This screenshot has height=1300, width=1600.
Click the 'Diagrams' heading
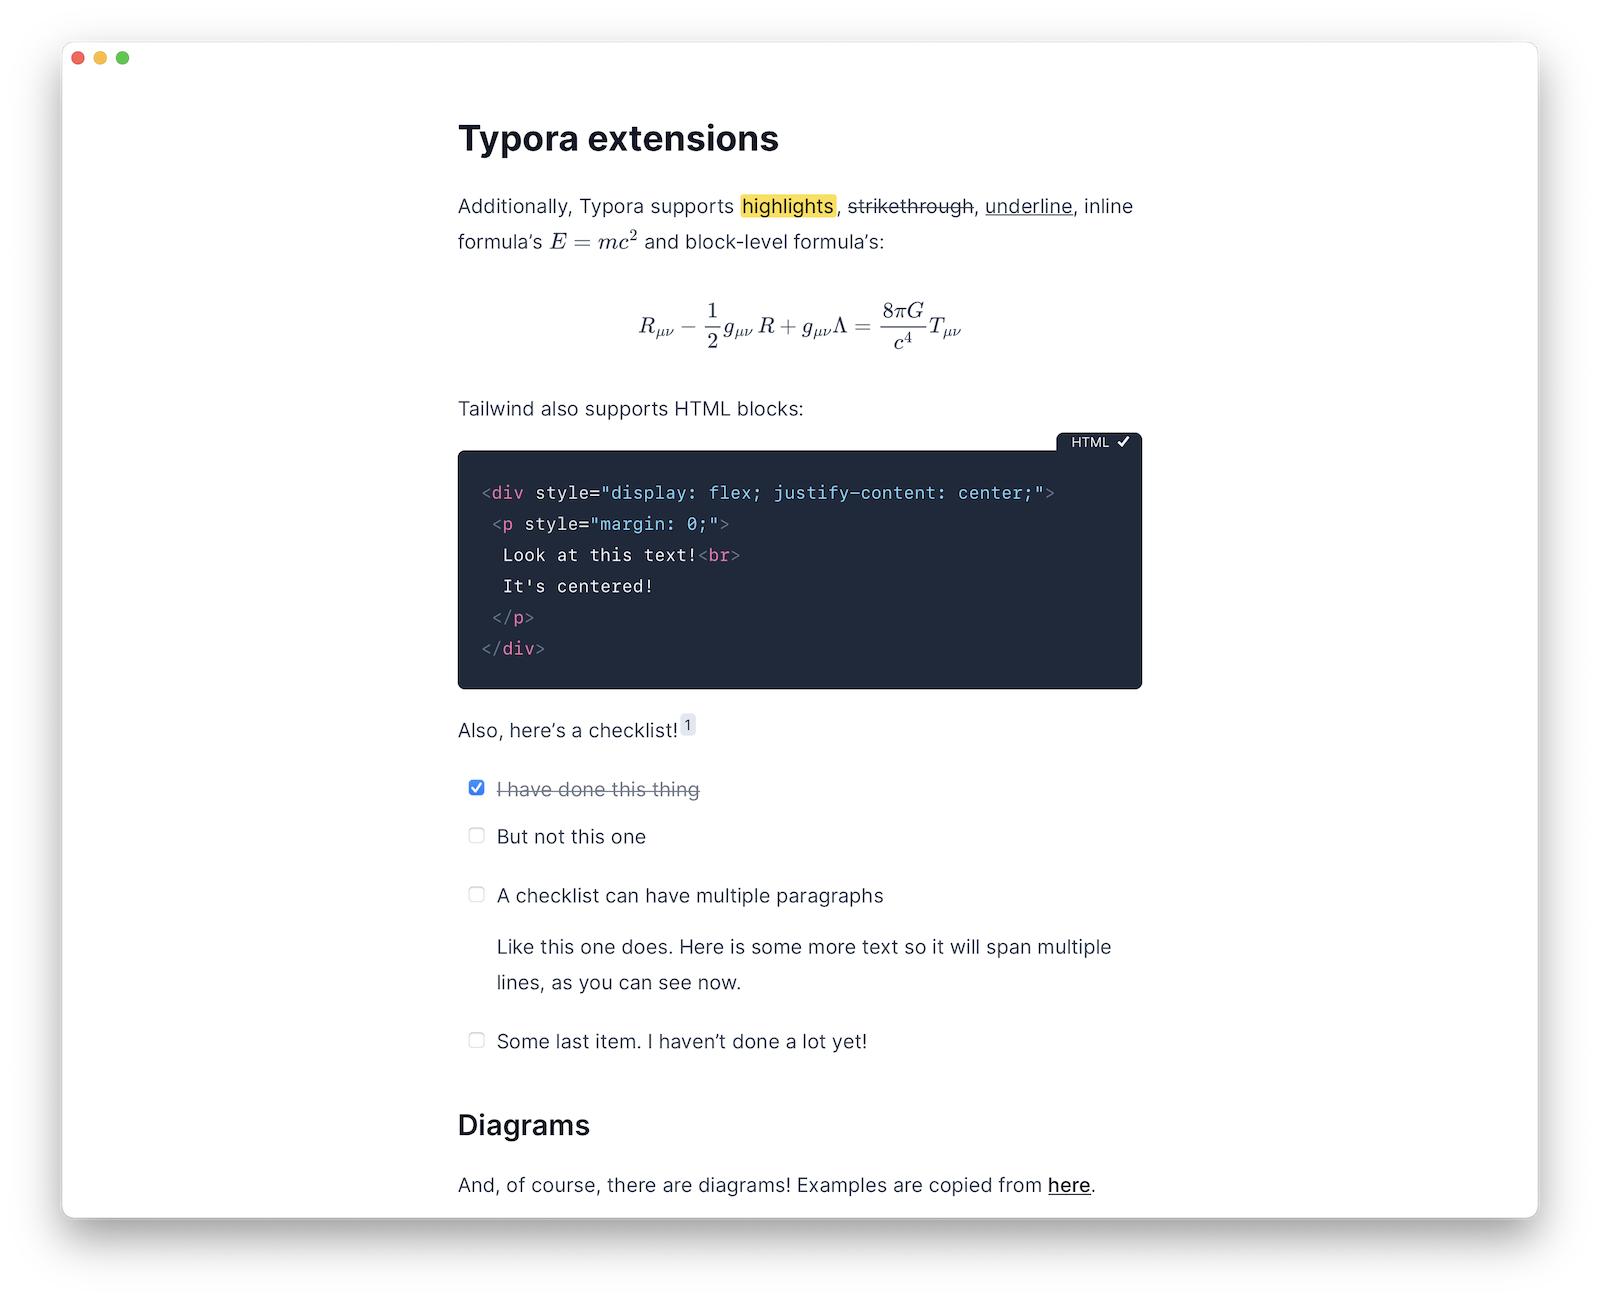tap(524, 1125)
